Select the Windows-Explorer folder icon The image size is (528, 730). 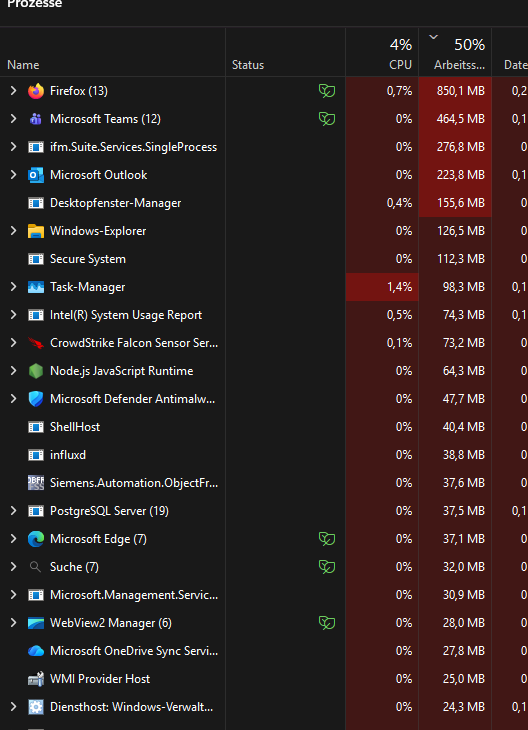tap(36, 231)
